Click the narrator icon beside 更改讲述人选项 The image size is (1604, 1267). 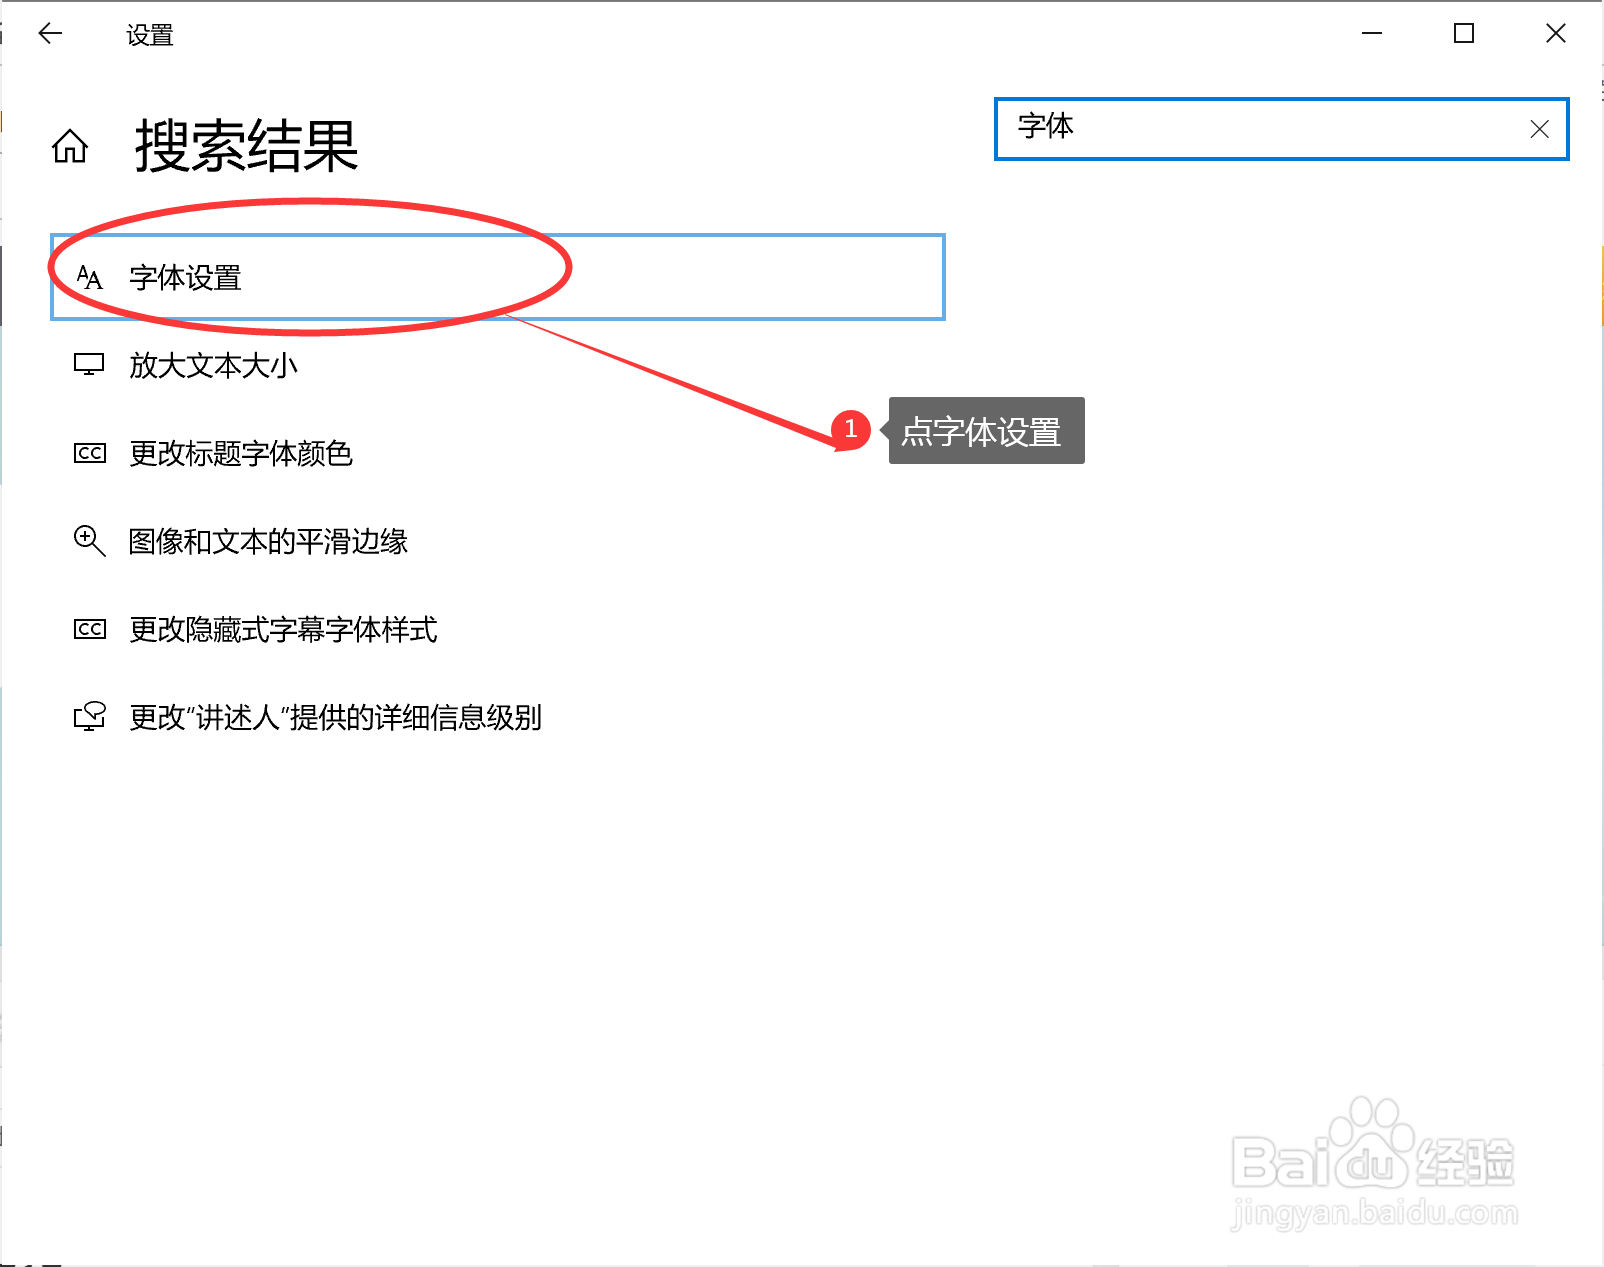click(89, 717)
